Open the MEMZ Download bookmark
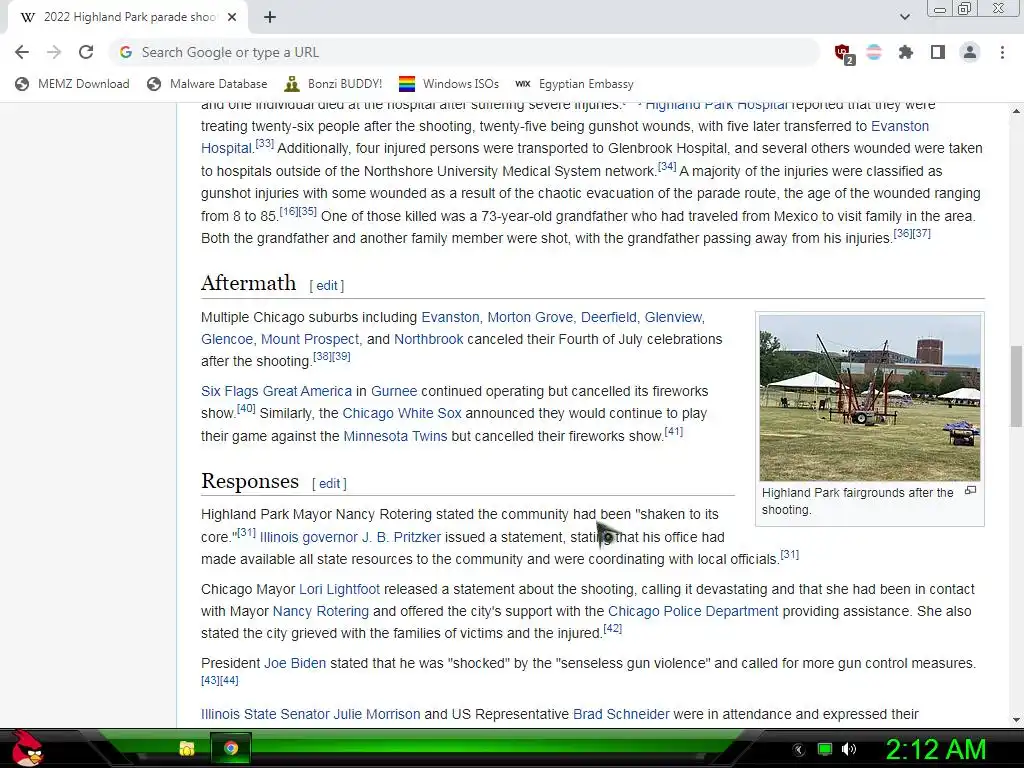The width and height of the screenshot is (1024, 768). (x=72, y=84)
